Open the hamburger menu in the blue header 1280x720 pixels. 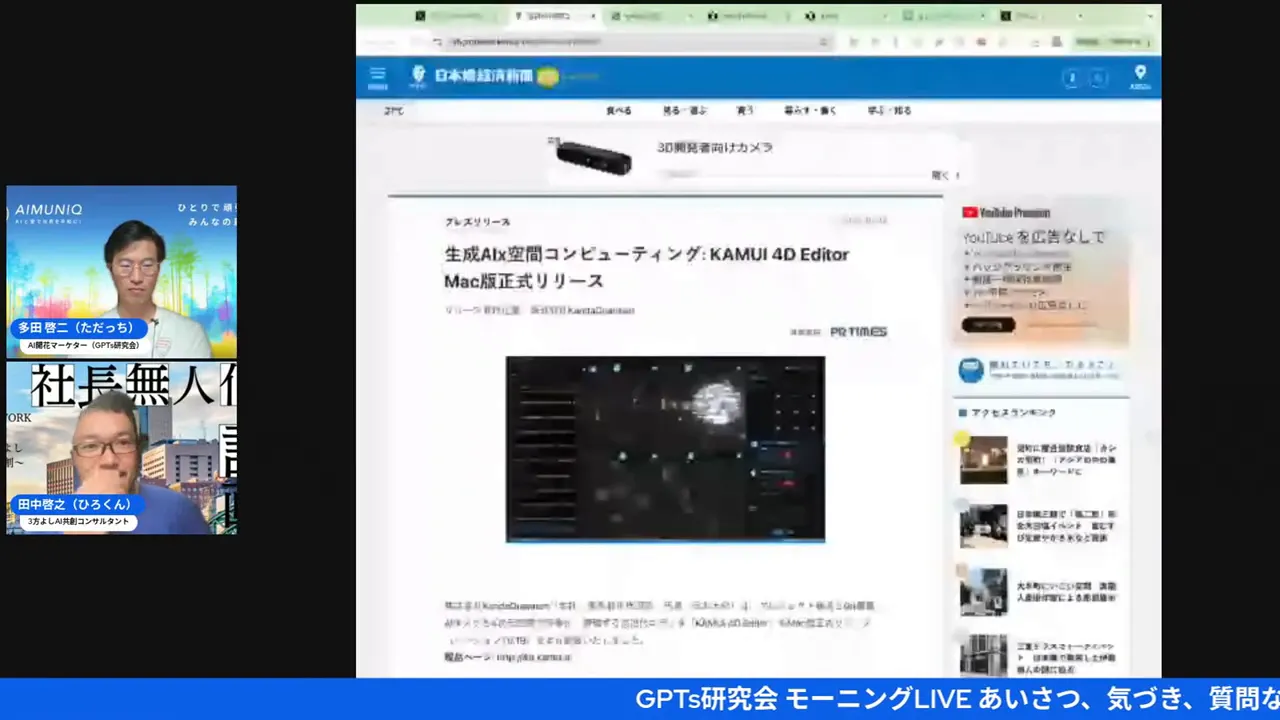377,77
